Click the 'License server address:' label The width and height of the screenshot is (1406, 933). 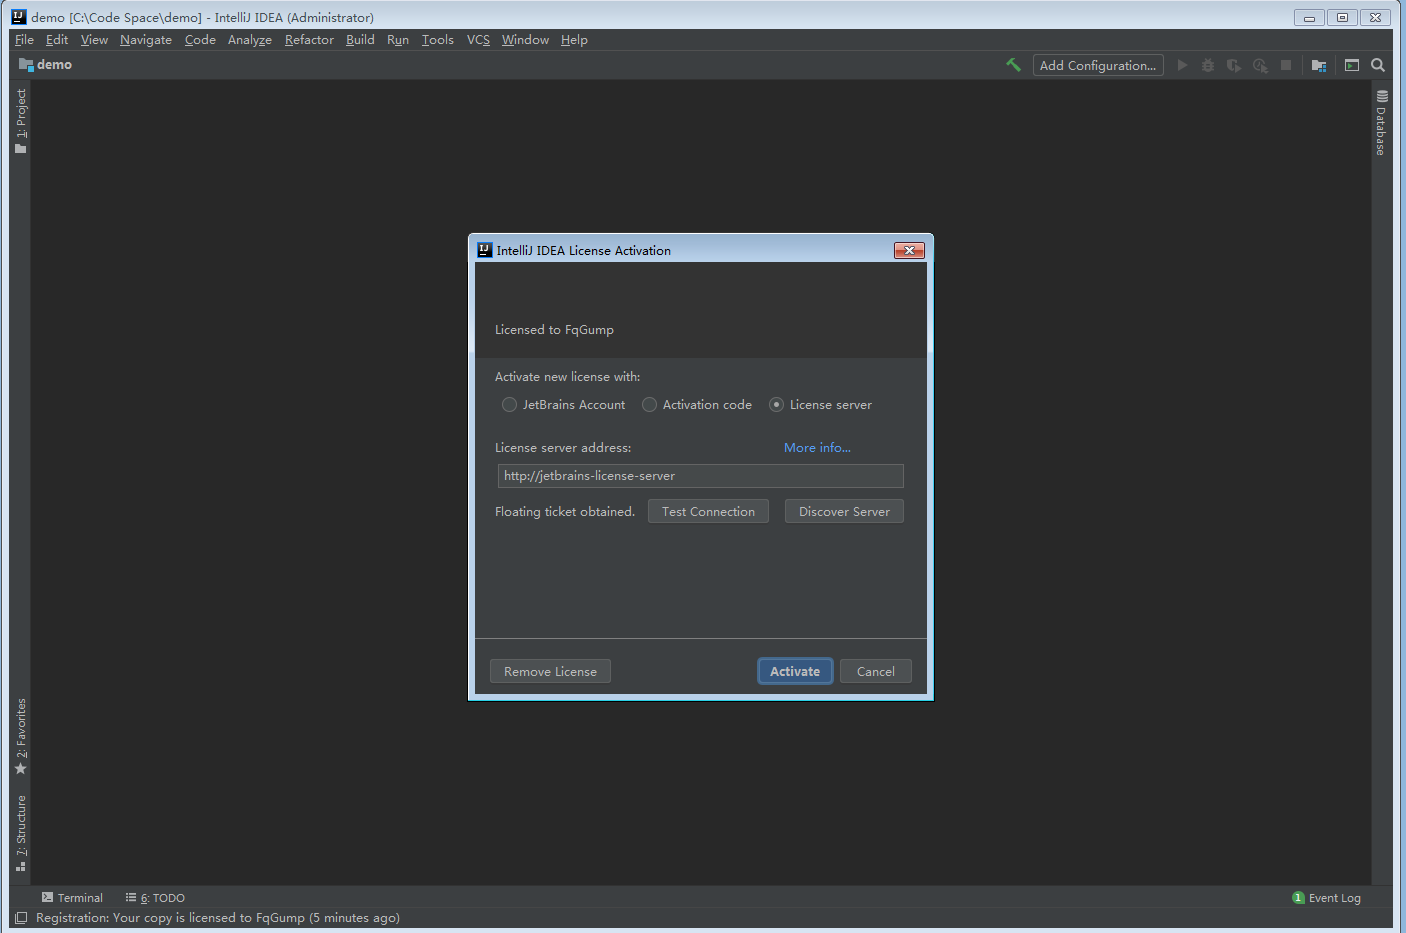pyautogui.click(x=563, y=448)
